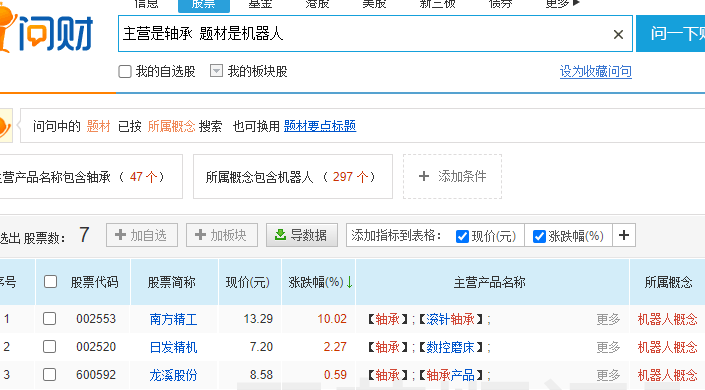Check the select-all box in the table header
705x390 pixels.
(50, 282)
